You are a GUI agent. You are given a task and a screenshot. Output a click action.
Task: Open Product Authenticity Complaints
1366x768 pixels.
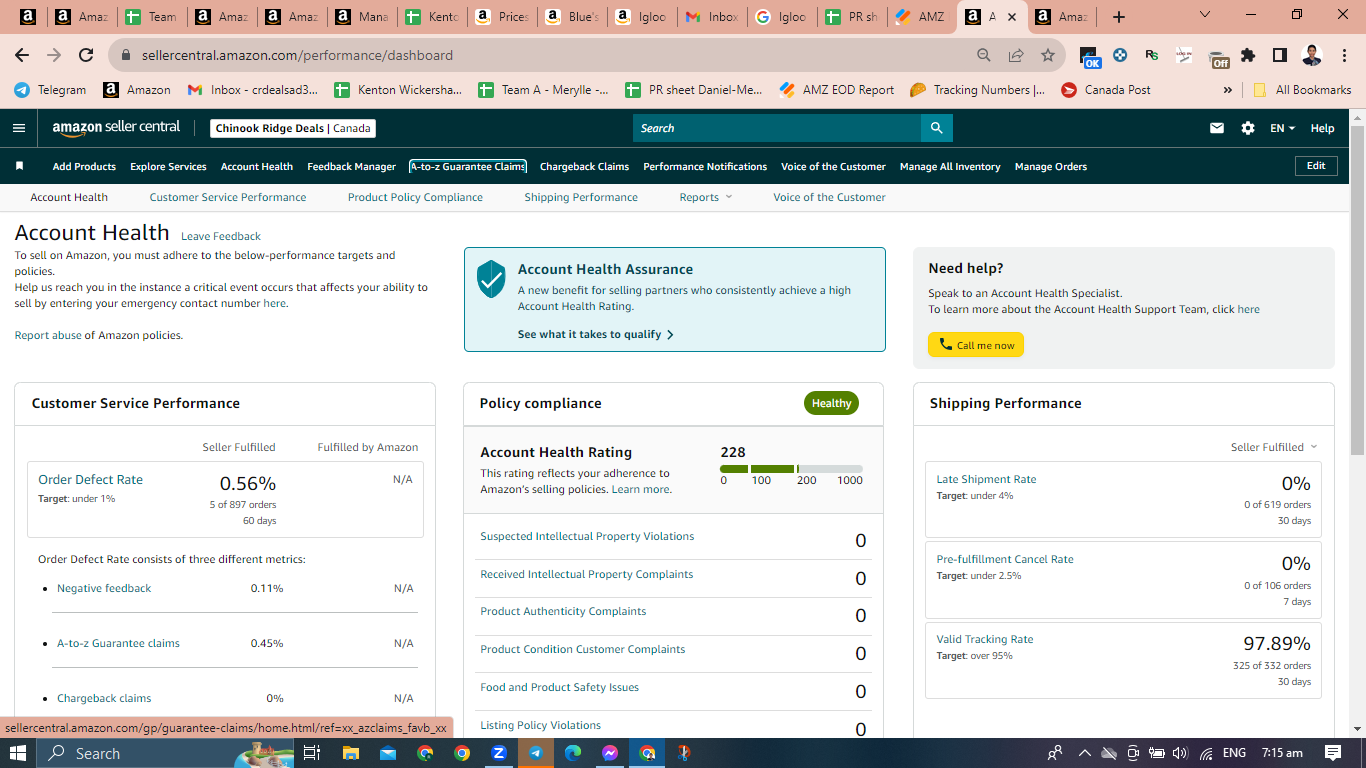[x=563, y=611]
